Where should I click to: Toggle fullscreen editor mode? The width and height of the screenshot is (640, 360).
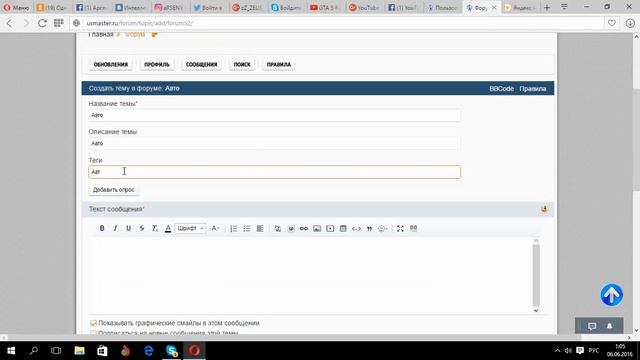click(x=400, y=229)
